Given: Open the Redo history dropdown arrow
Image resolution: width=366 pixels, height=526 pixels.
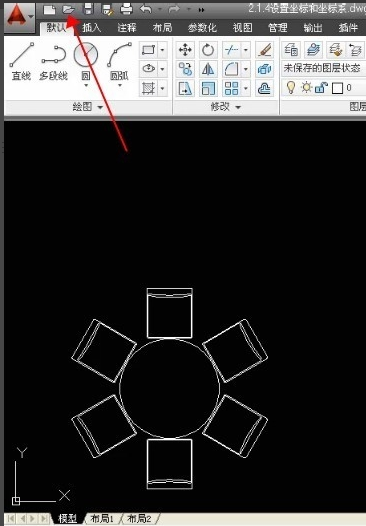Looking at the screenshot, I should point(189,10).
